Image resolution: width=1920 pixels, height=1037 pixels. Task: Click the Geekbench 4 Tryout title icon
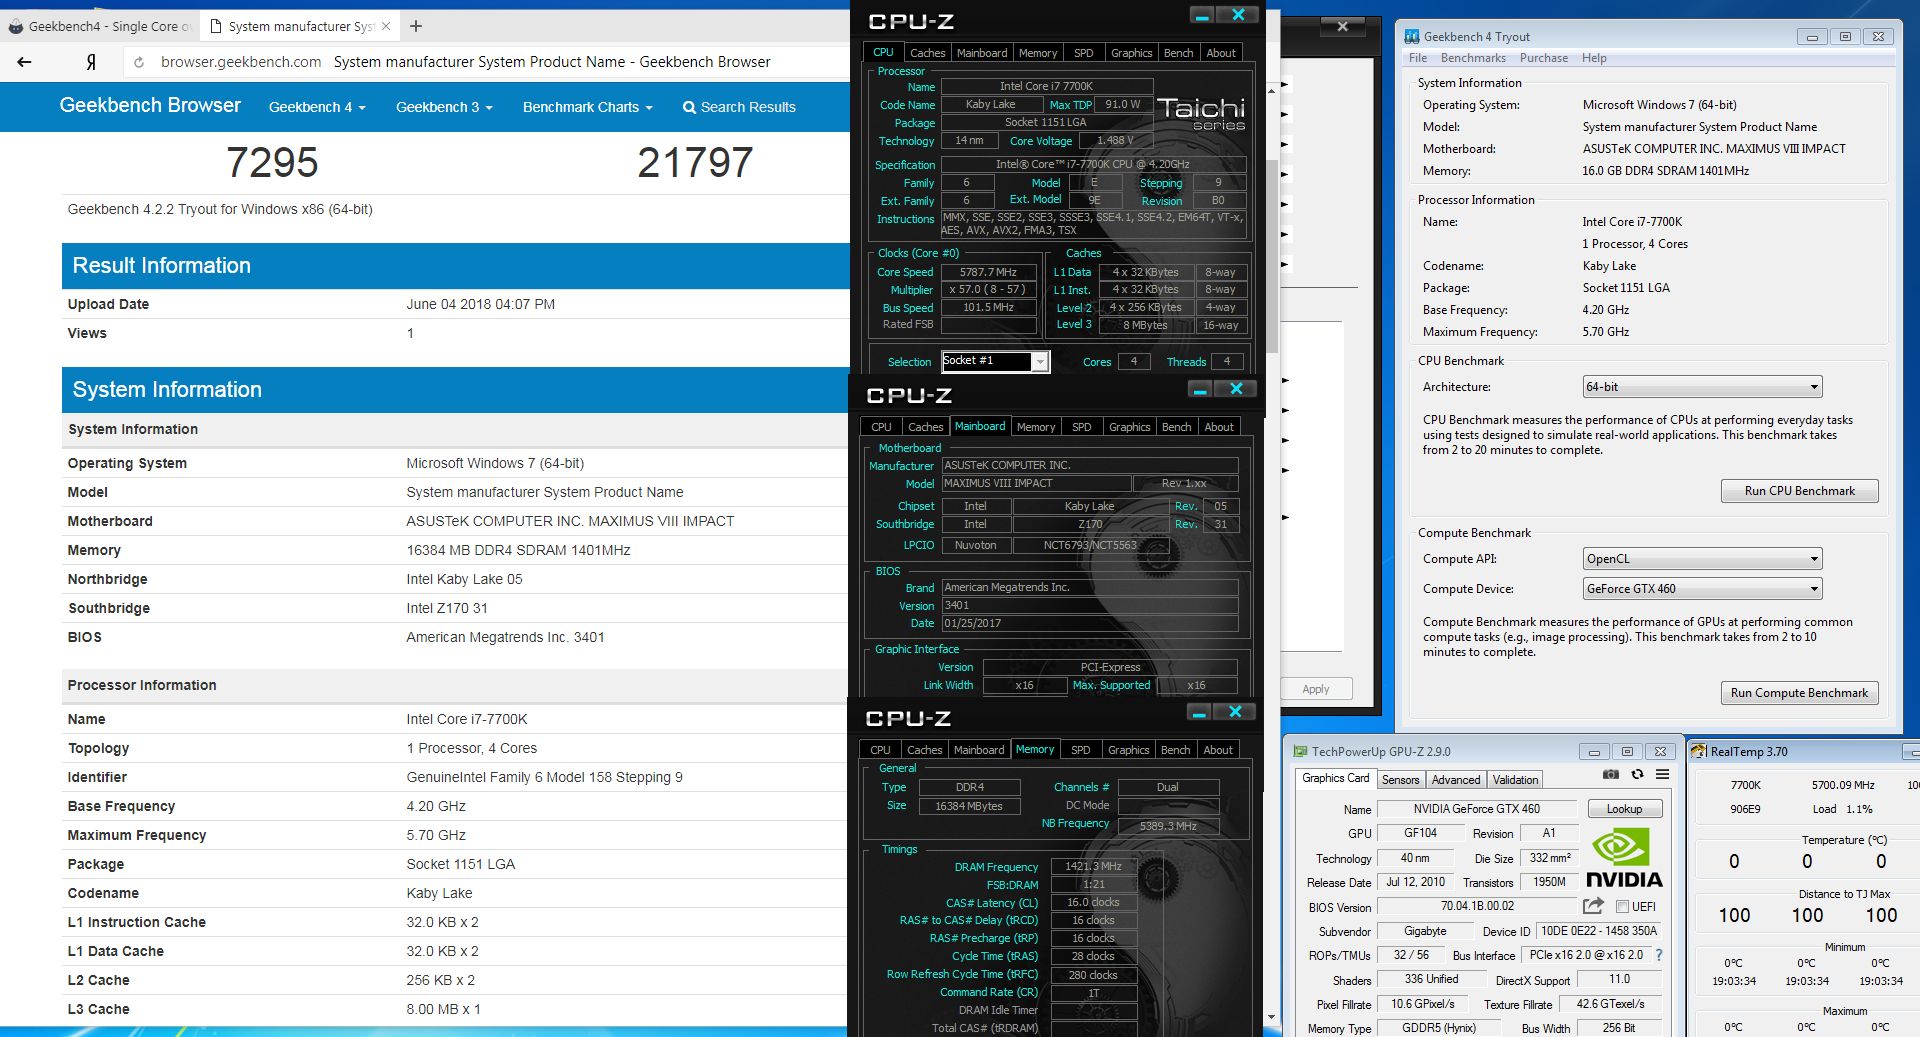(x=1412, y=36)
